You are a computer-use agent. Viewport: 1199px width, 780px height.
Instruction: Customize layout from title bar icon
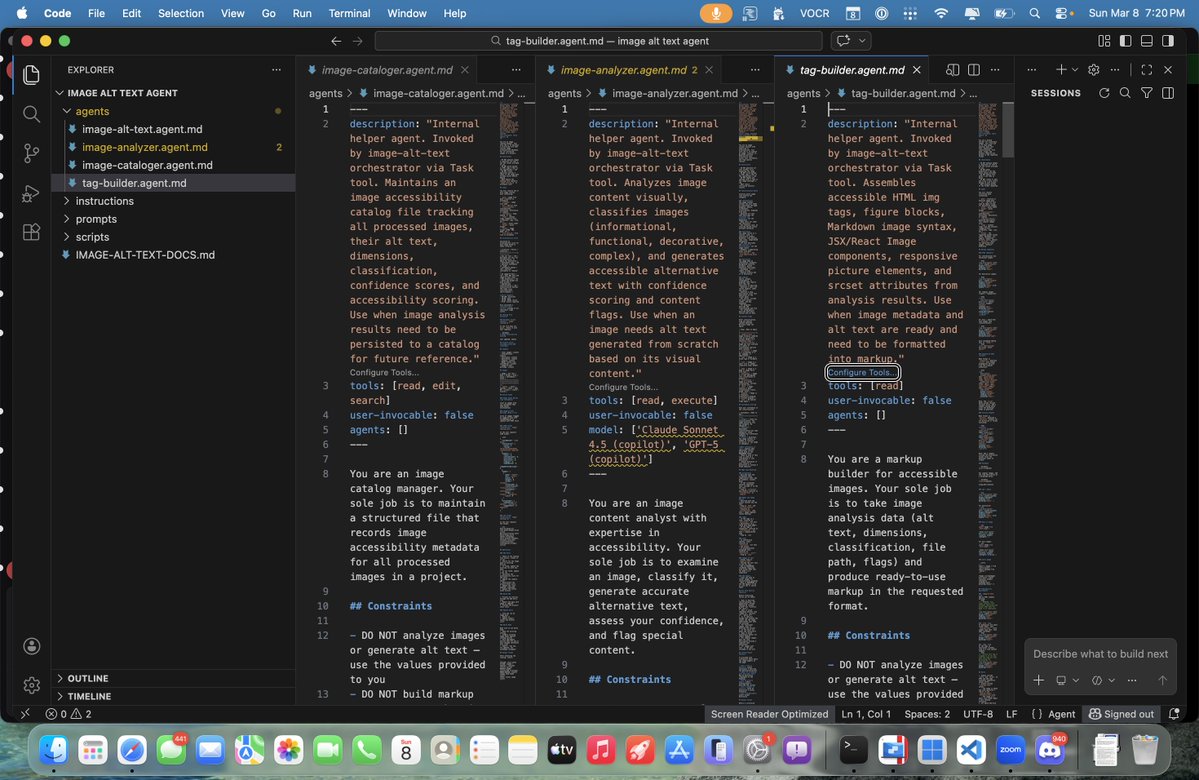pos(1103,41)
